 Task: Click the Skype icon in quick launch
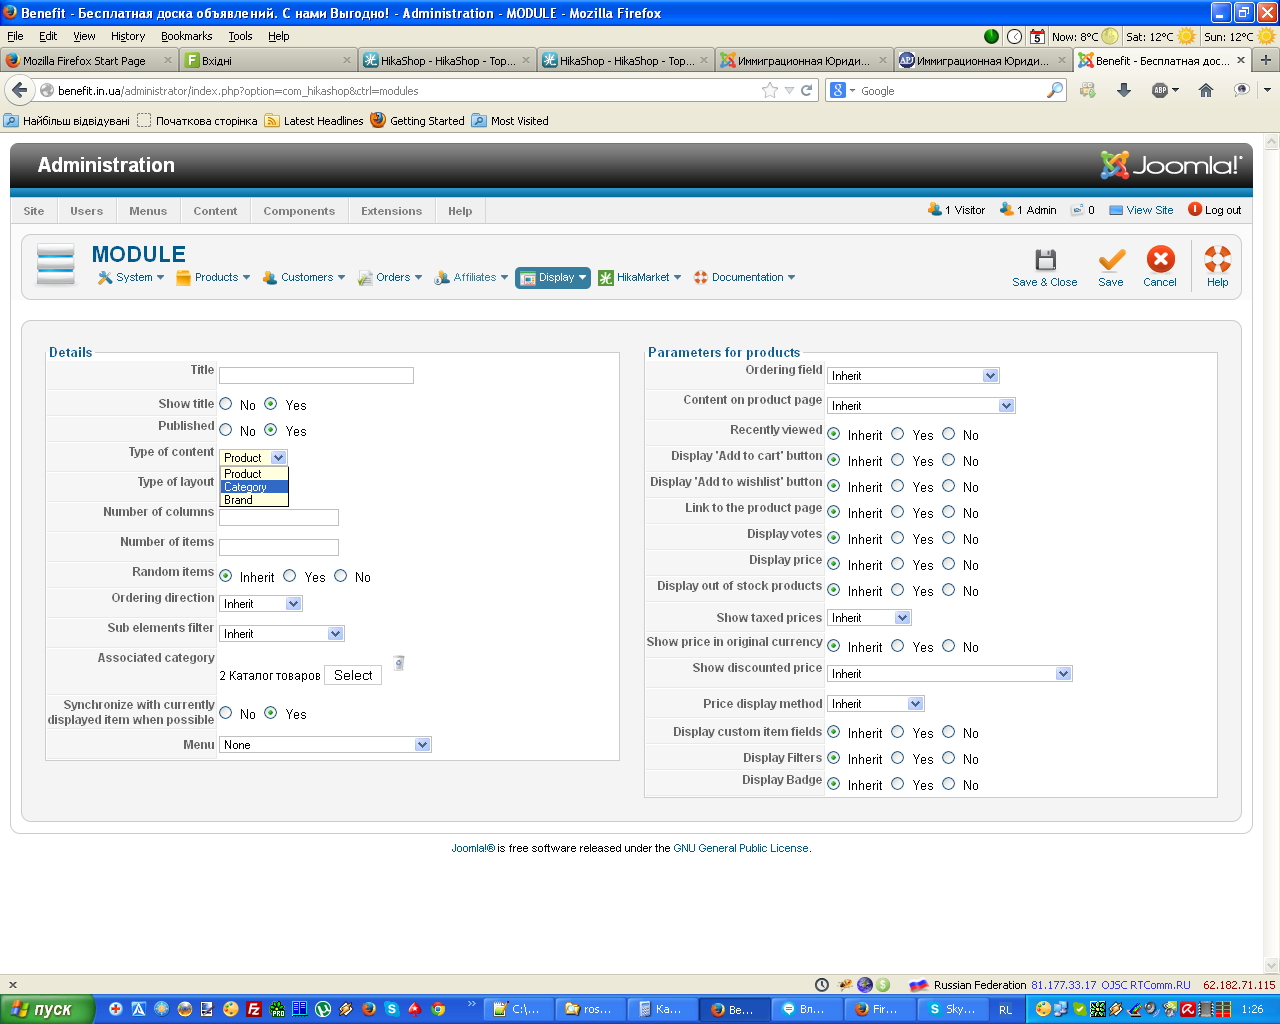(x=392, y=1009)
